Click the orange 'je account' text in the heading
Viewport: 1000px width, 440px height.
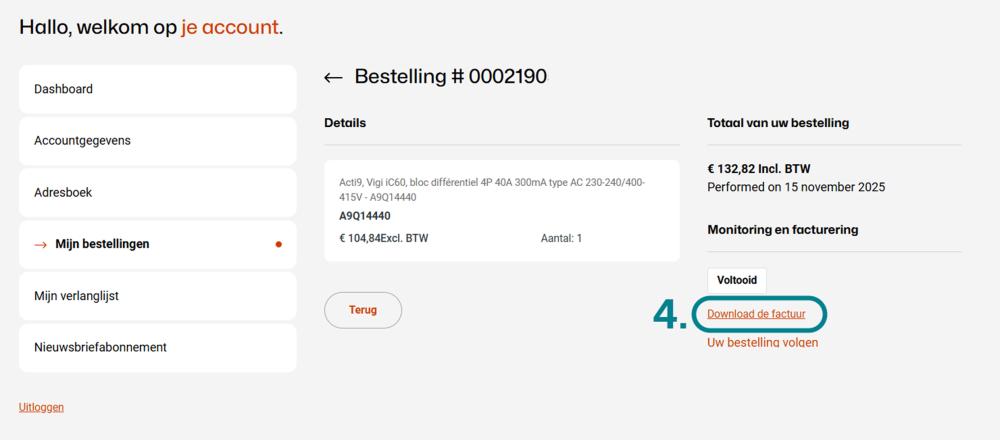pos(229,27)
